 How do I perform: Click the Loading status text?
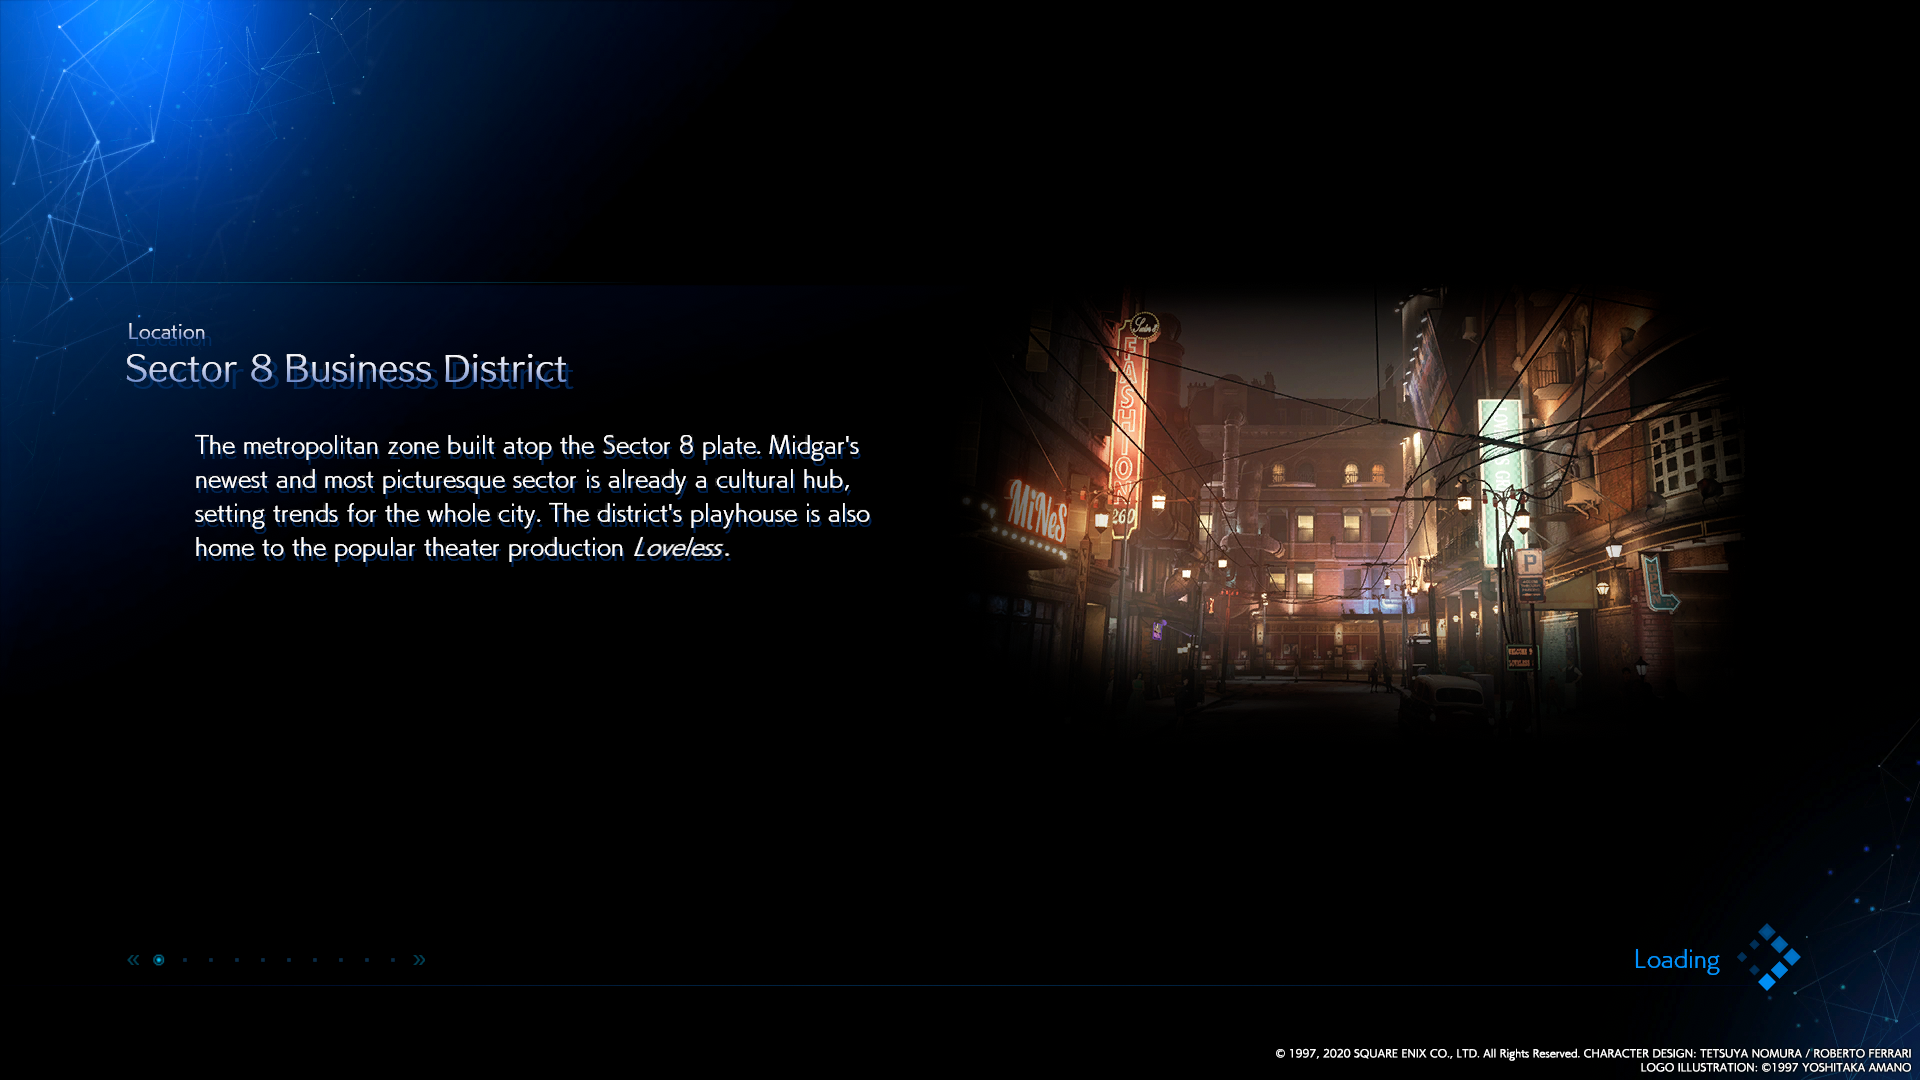[1676, 960]
